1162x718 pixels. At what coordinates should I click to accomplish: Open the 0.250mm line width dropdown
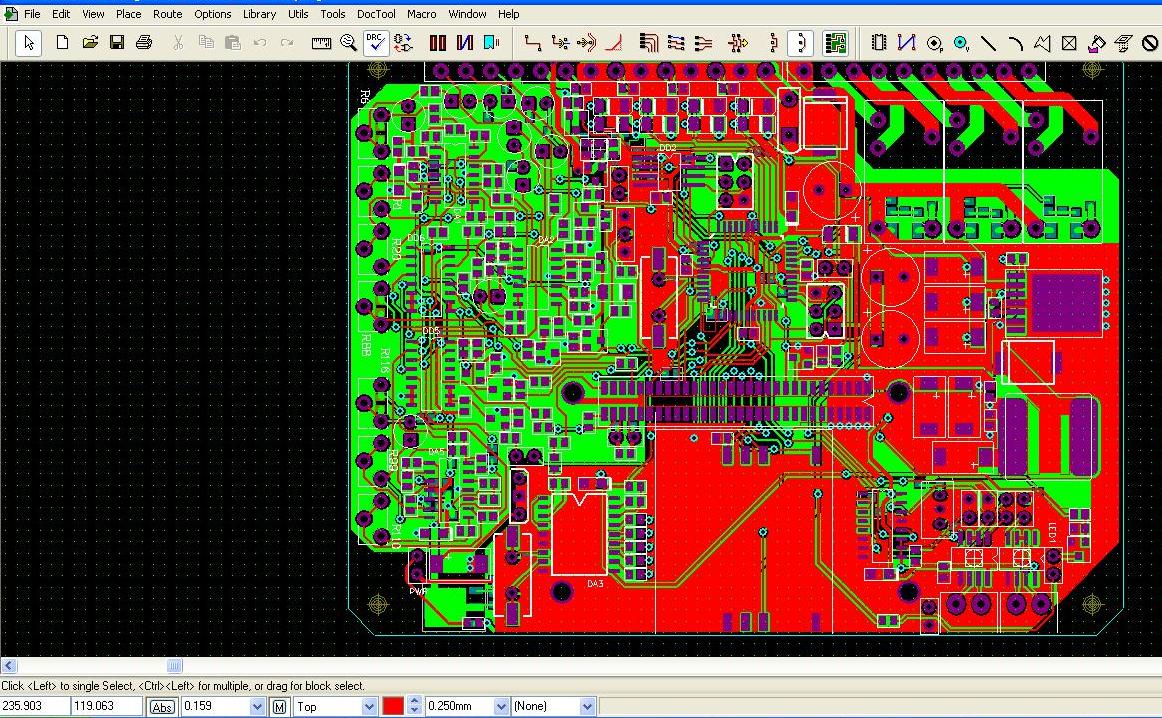[501, 707]
